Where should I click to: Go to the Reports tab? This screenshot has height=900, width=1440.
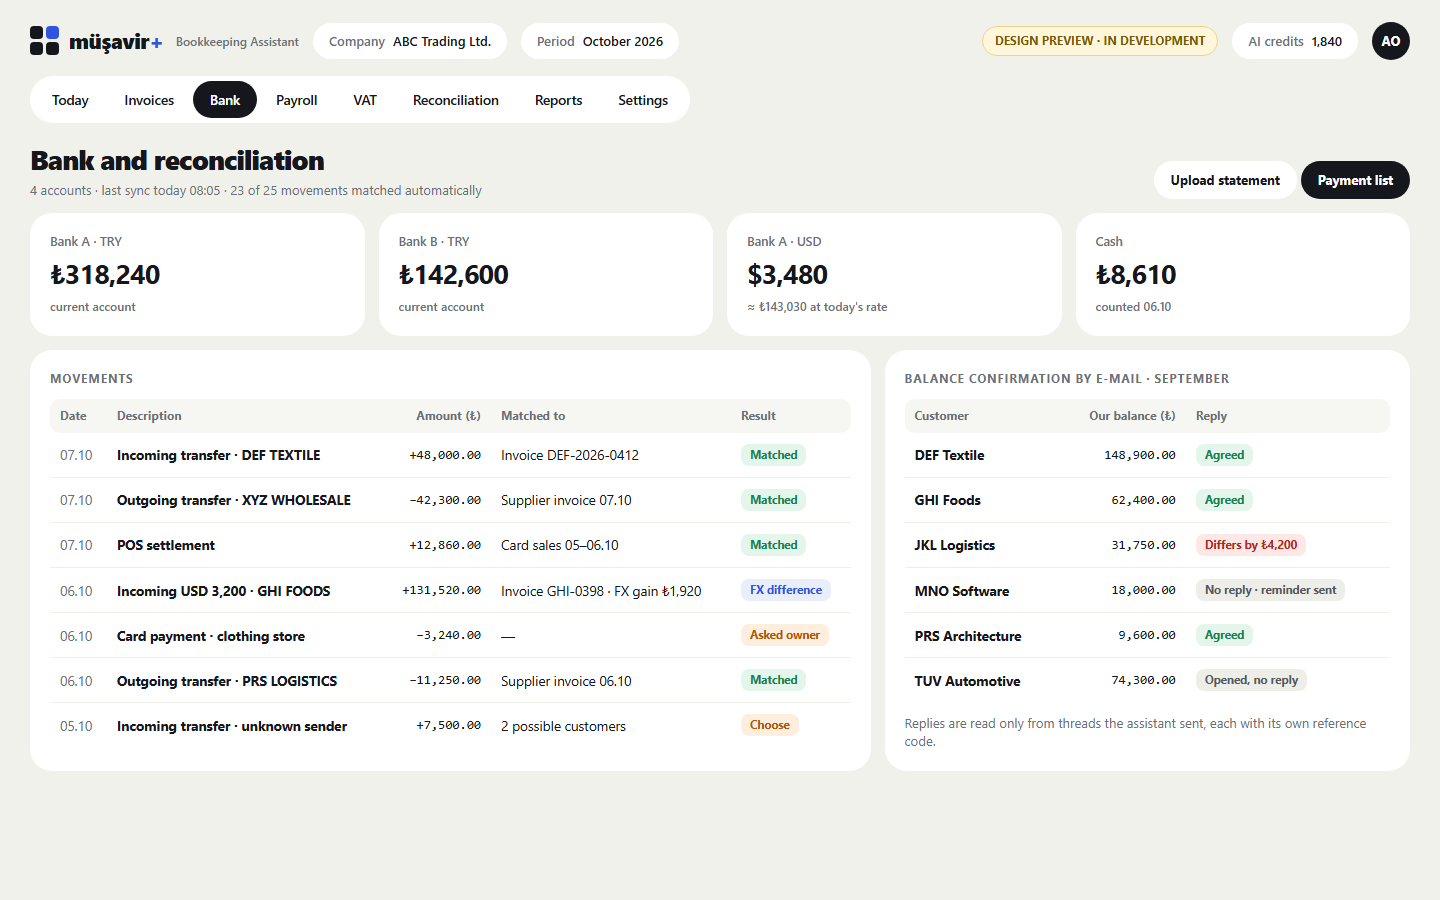[x=559, y=100]
